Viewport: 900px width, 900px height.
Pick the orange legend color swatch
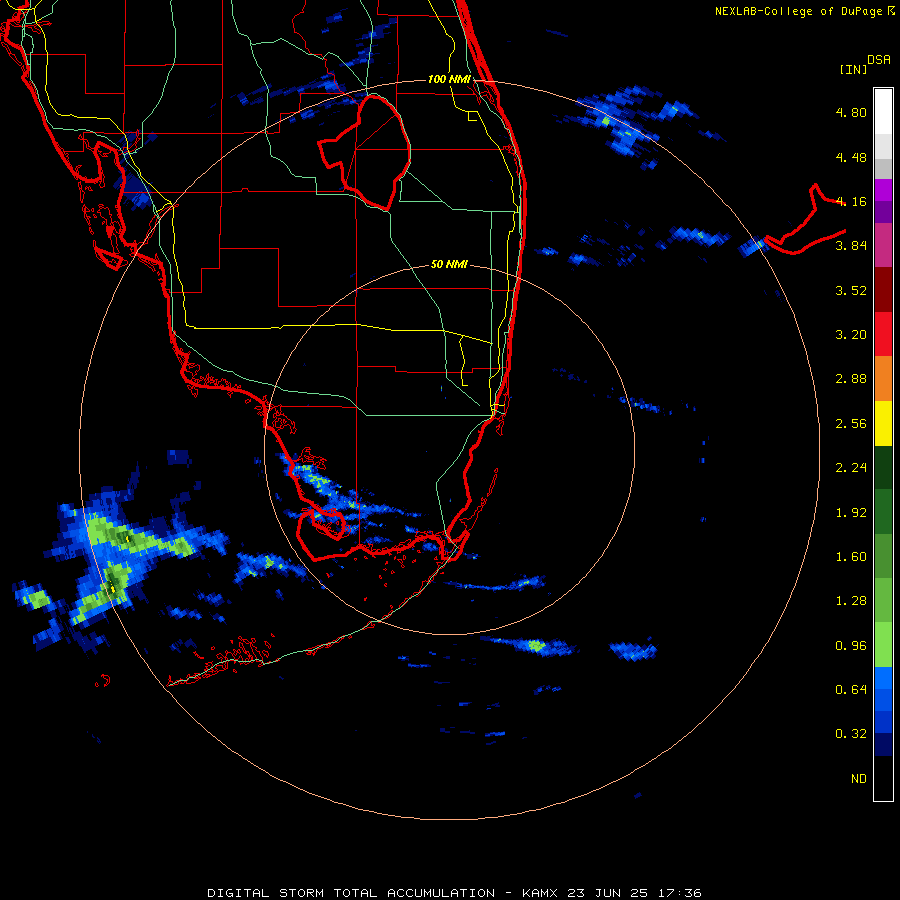coord(883,379)
